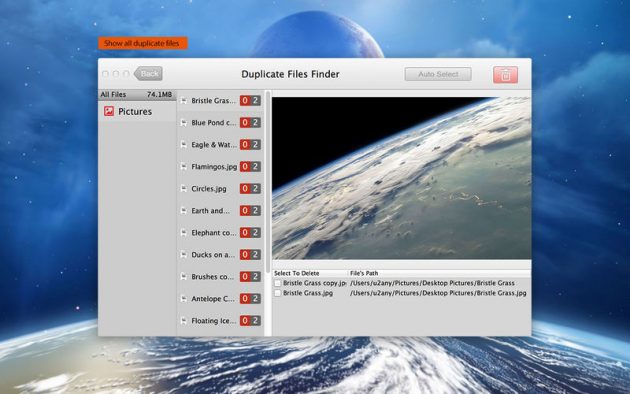Click the Auto Select button
This screenshot has height=394, width=630.
tap(438, 74)
